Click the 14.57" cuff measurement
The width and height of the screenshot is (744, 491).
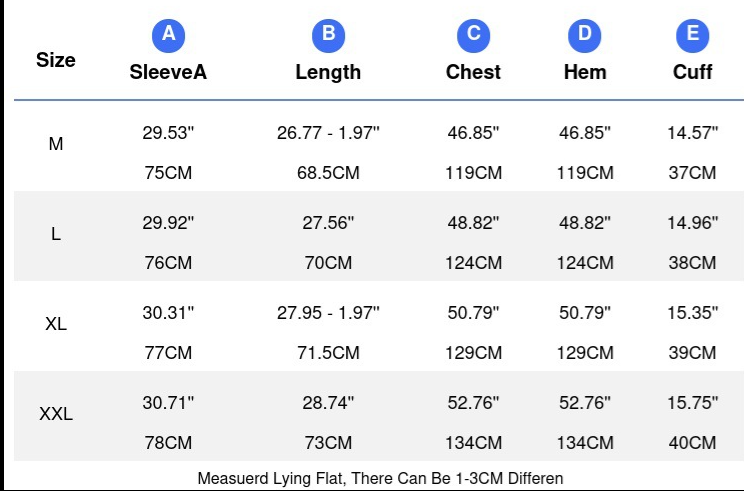(x=693, y=133)
